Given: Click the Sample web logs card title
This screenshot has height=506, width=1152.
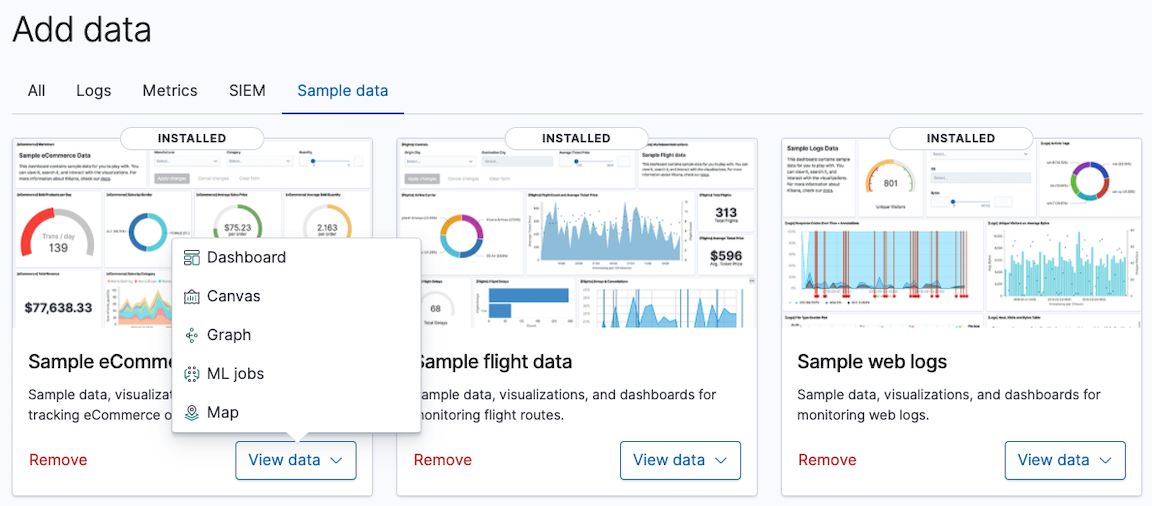Looking at the screenshot, I should 872,361.
